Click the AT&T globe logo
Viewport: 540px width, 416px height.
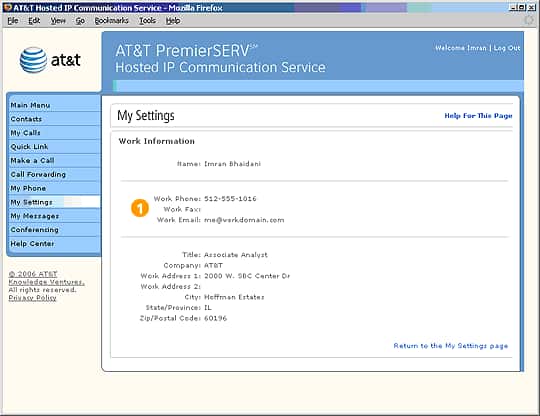tap(33, 60)
